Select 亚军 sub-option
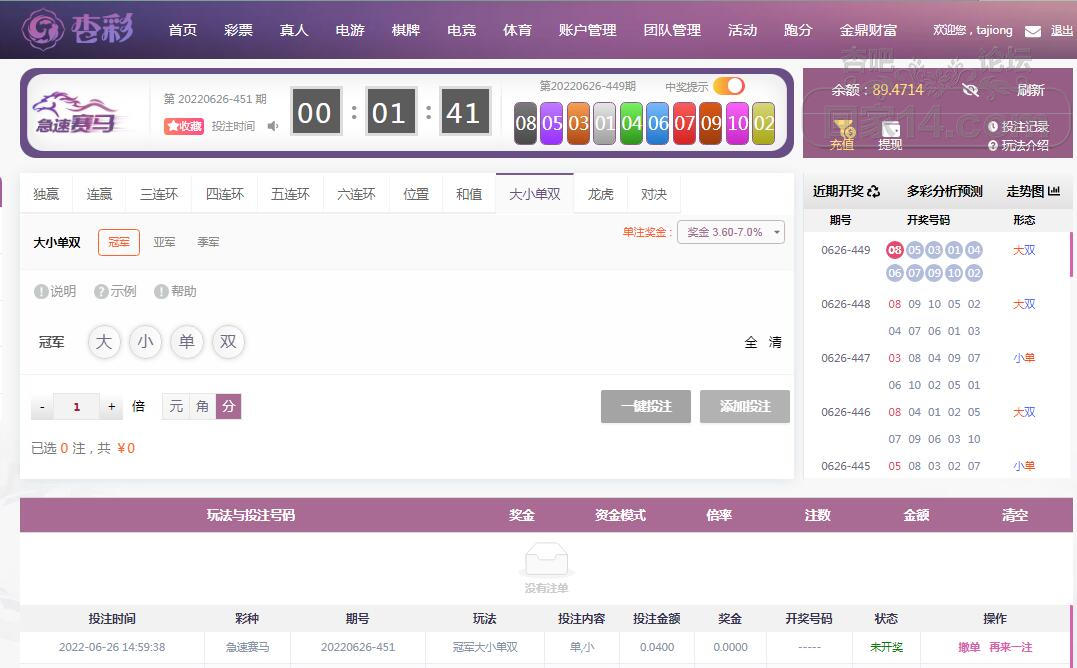The width and height of the screenshot is (1077, 668). 164,242
